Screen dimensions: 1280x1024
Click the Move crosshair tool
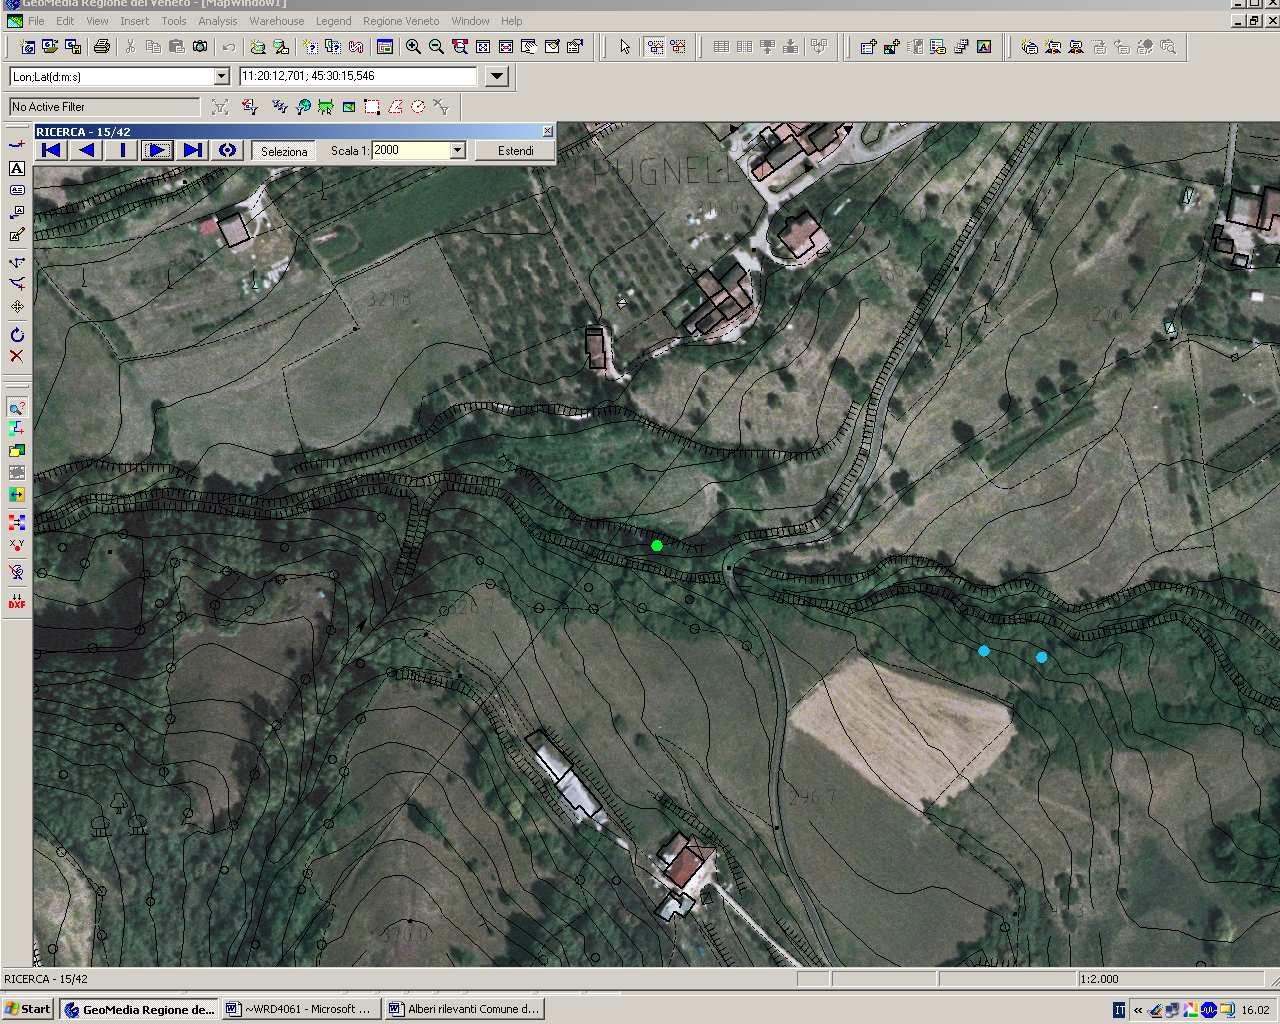17,306
